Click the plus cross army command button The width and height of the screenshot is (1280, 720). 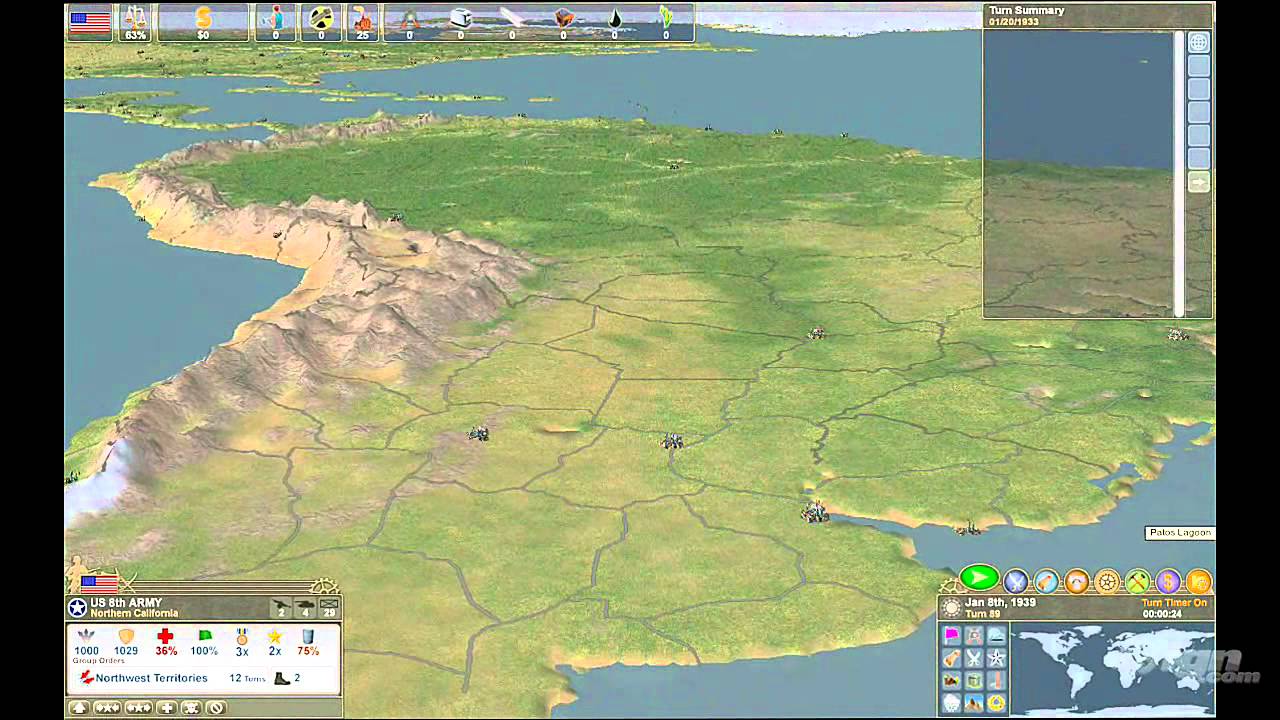point(166,708)
